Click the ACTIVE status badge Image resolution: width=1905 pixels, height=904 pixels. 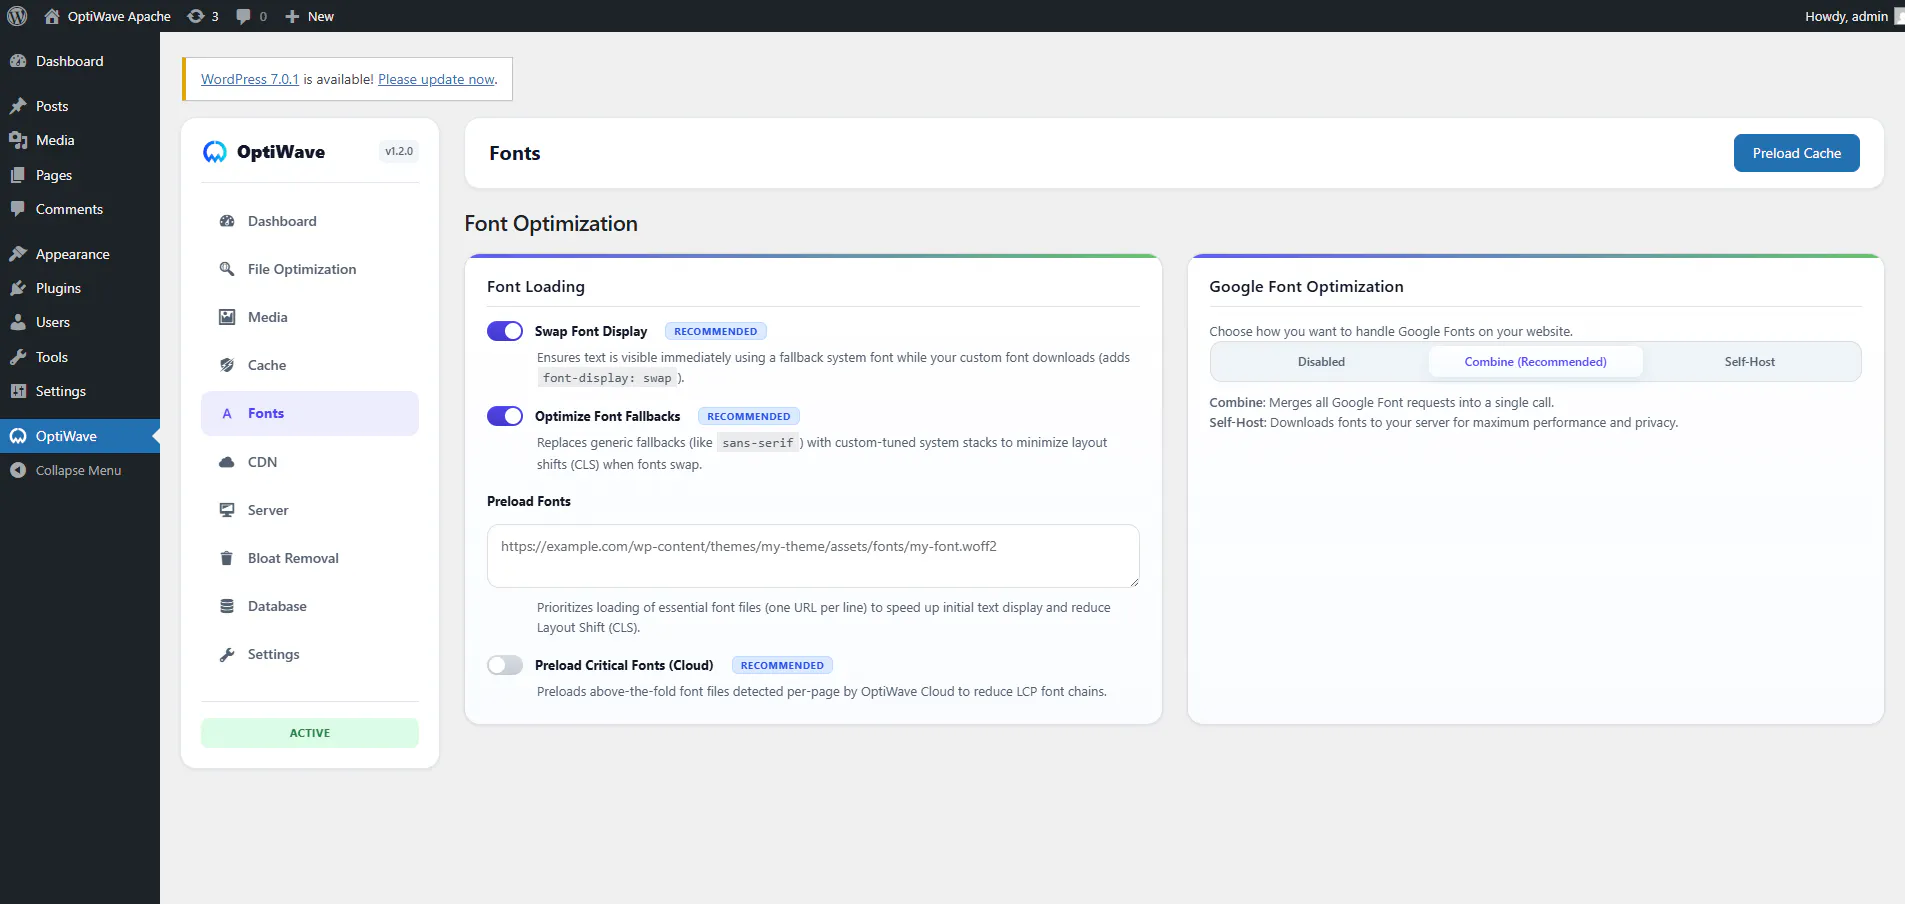point(310,733)
